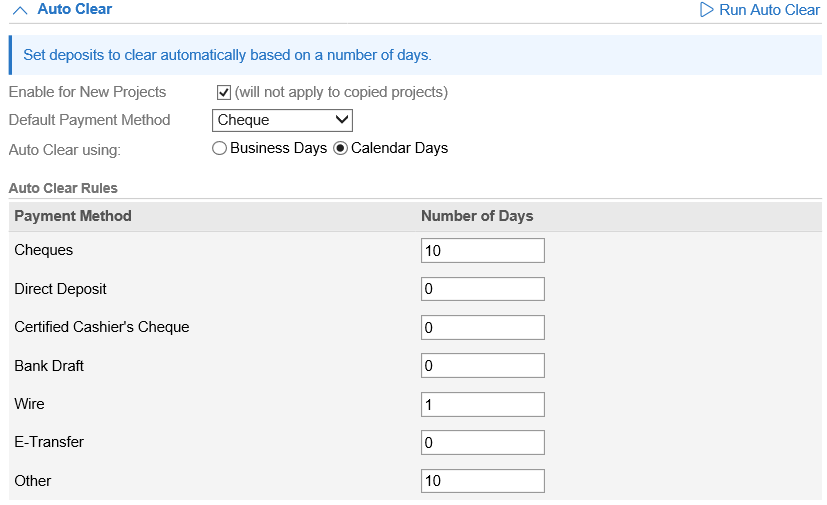Click the E-Transfer days input box
Screen dimensions: 827x505
click(x=482, y=442)
